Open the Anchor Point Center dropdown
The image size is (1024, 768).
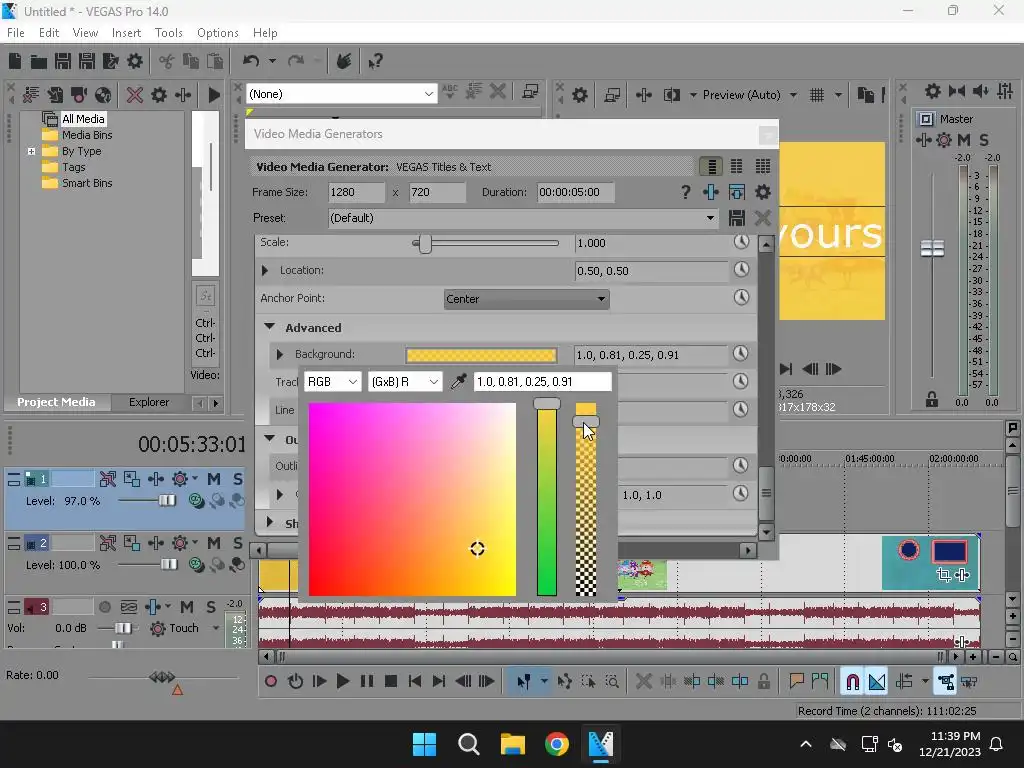526,299
